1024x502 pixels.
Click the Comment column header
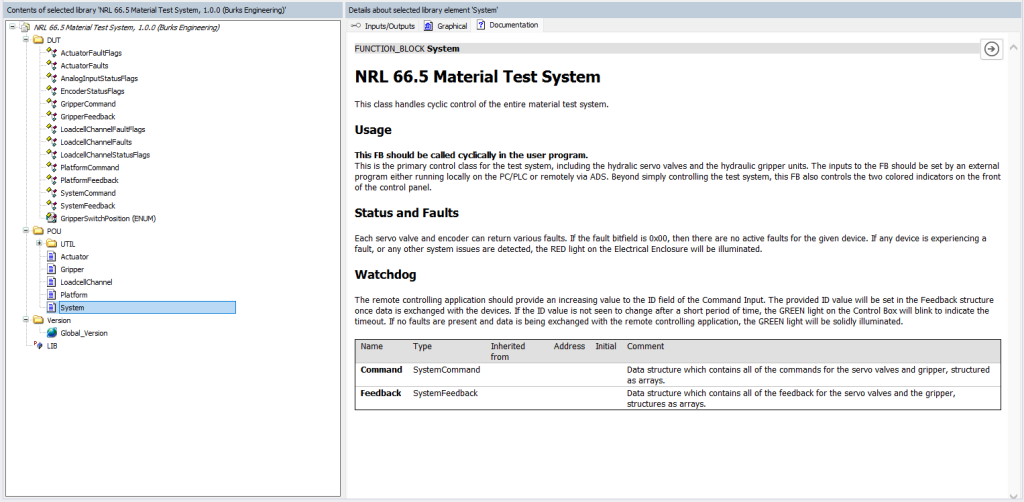(645, 346)
